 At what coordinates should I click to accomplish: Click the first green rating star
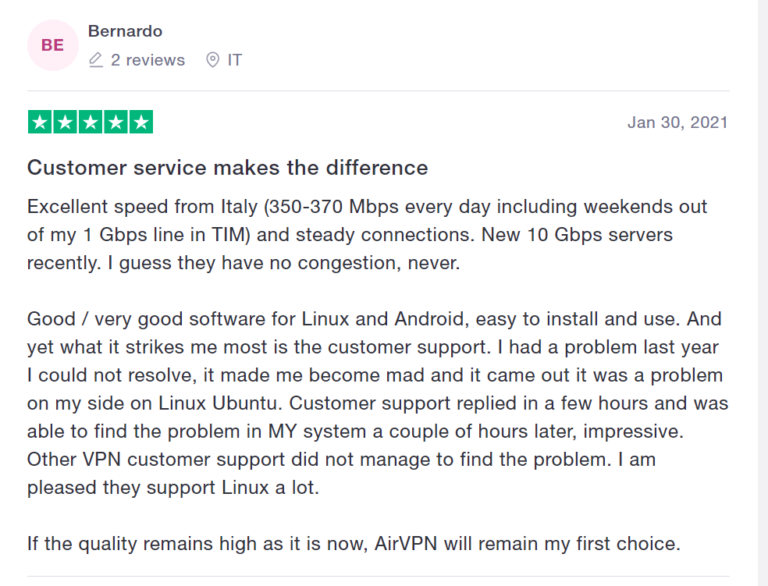click(x=40, y=123)
